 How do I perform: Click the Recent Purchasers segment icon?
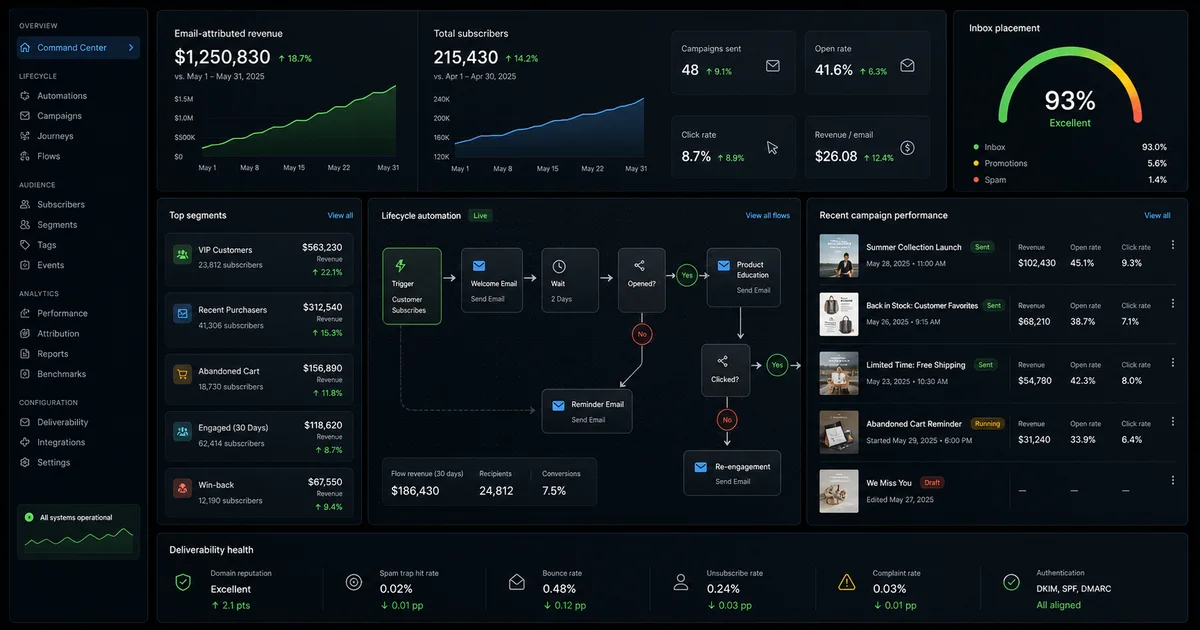[182, 314]
